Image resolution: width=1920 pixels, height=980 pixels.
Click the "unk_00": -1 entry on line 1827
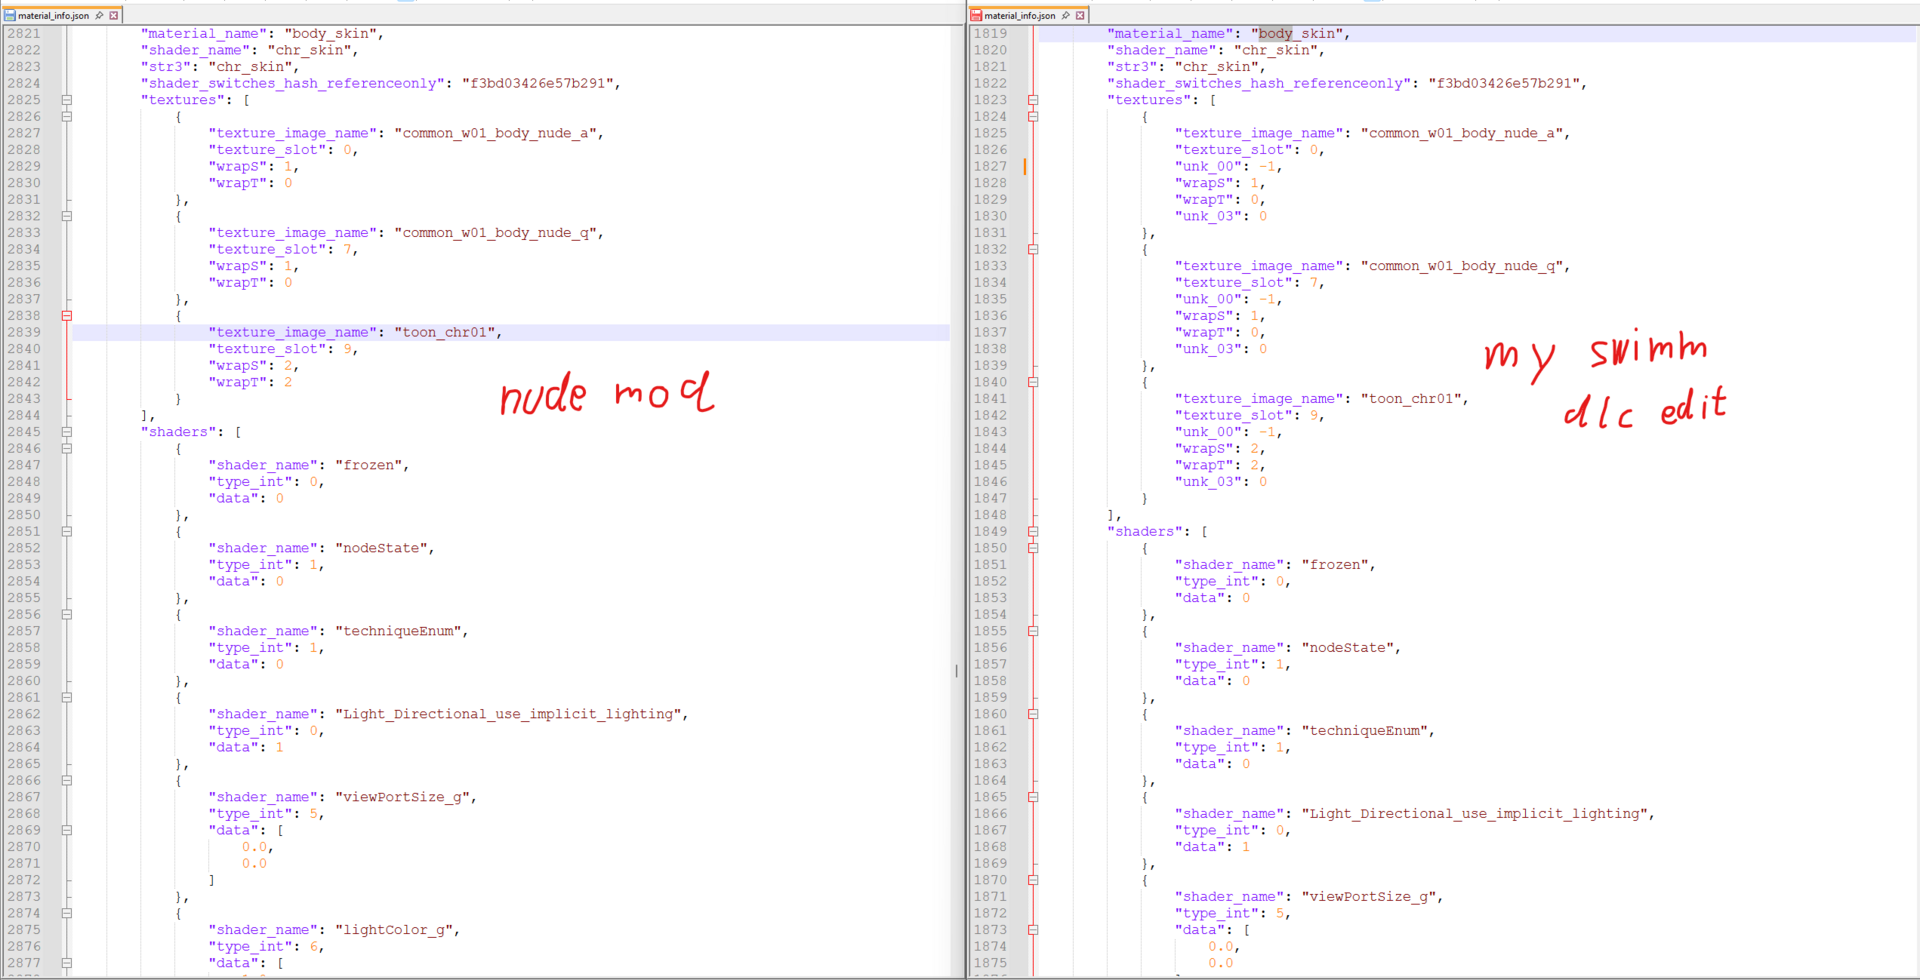click(1227, 167)
